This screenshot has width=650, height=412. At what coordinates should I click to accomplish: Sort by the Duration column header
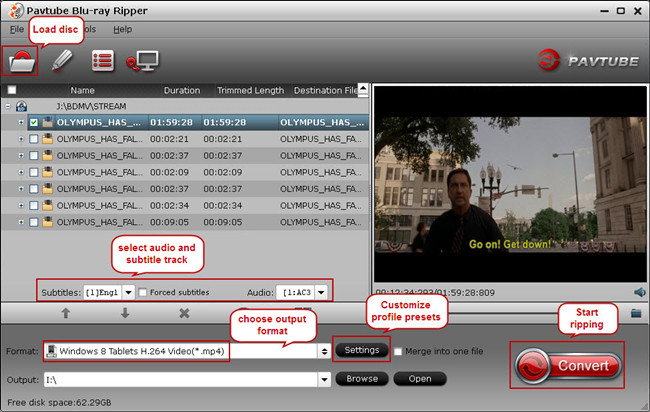(182, 90)
